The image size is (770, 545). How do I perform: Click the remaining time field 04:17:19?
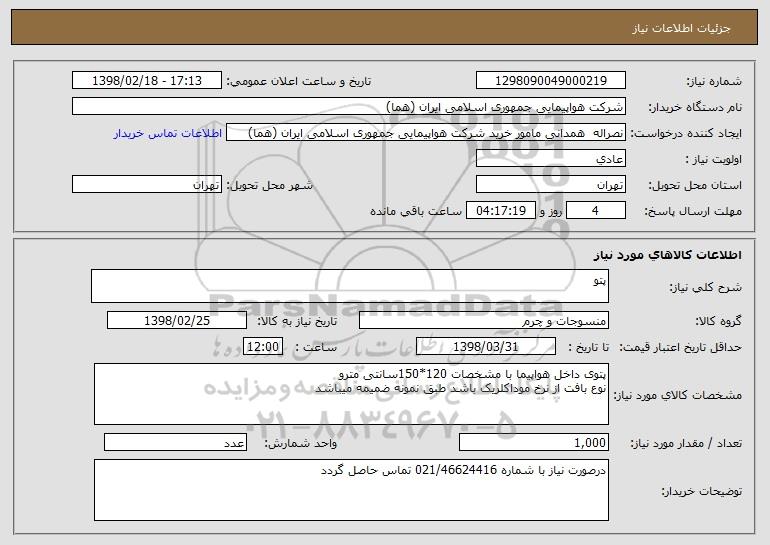500,211
